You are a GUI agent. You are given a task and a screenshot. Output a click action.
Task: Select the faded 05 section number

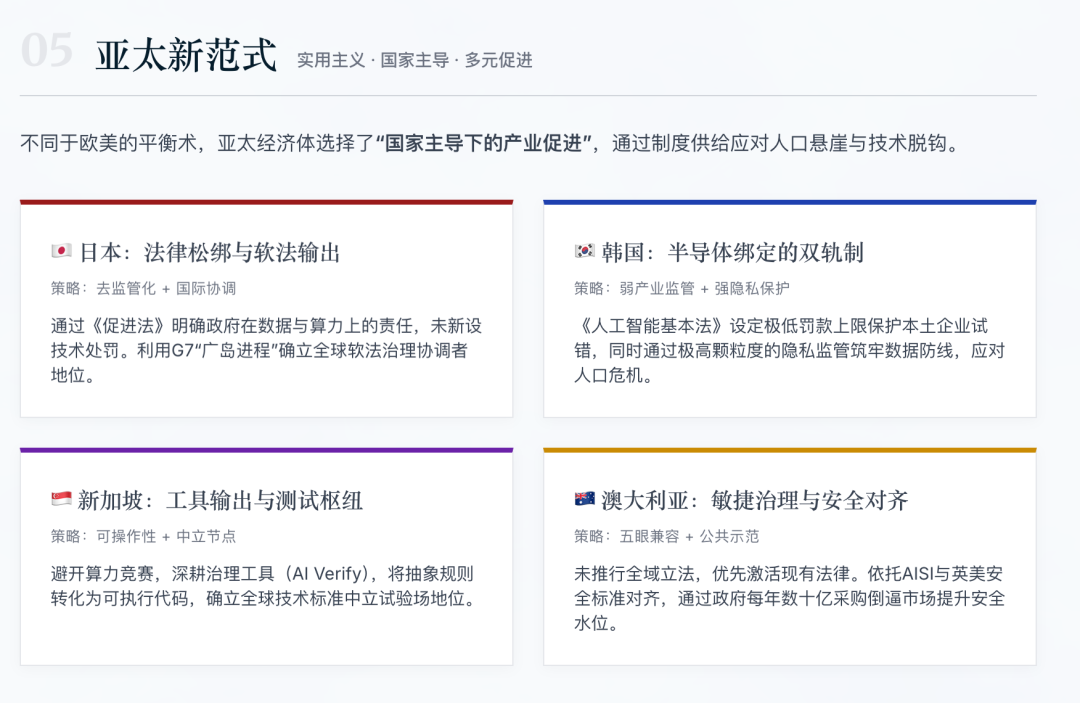[47, 52]
